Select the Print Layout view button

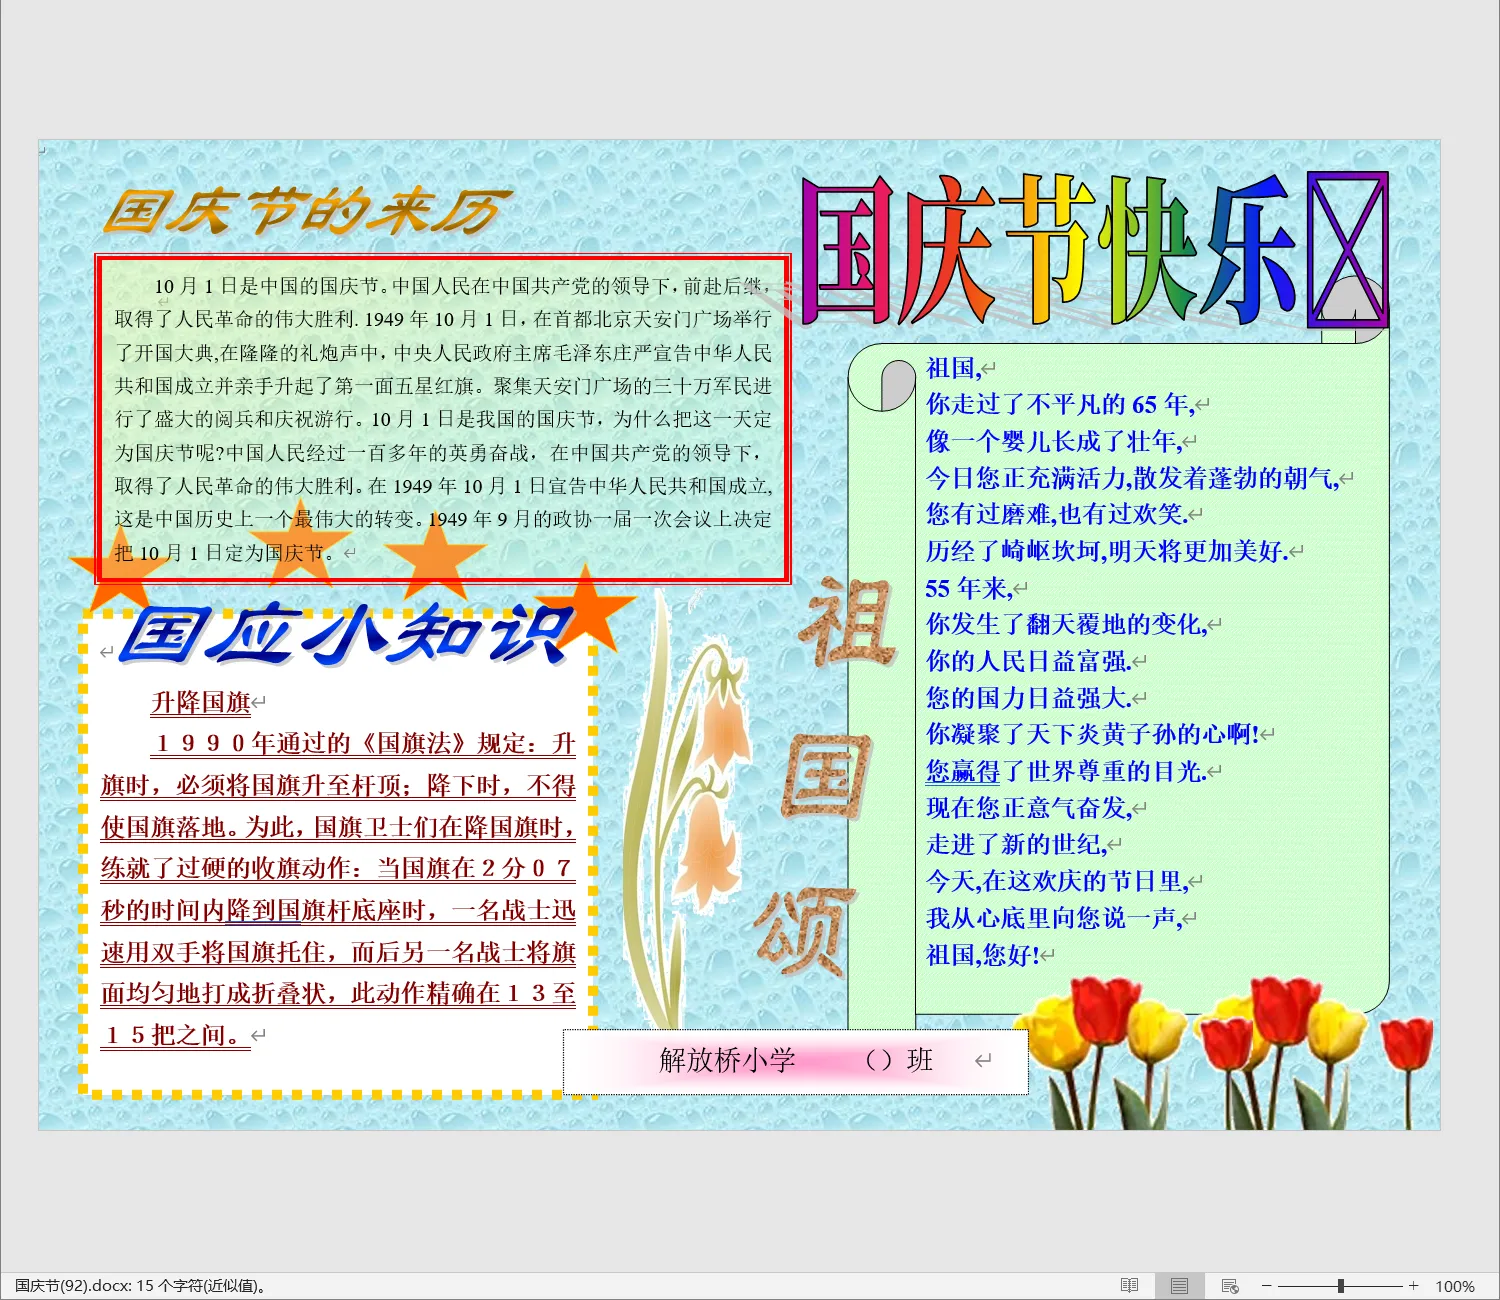(1180, 1286)
